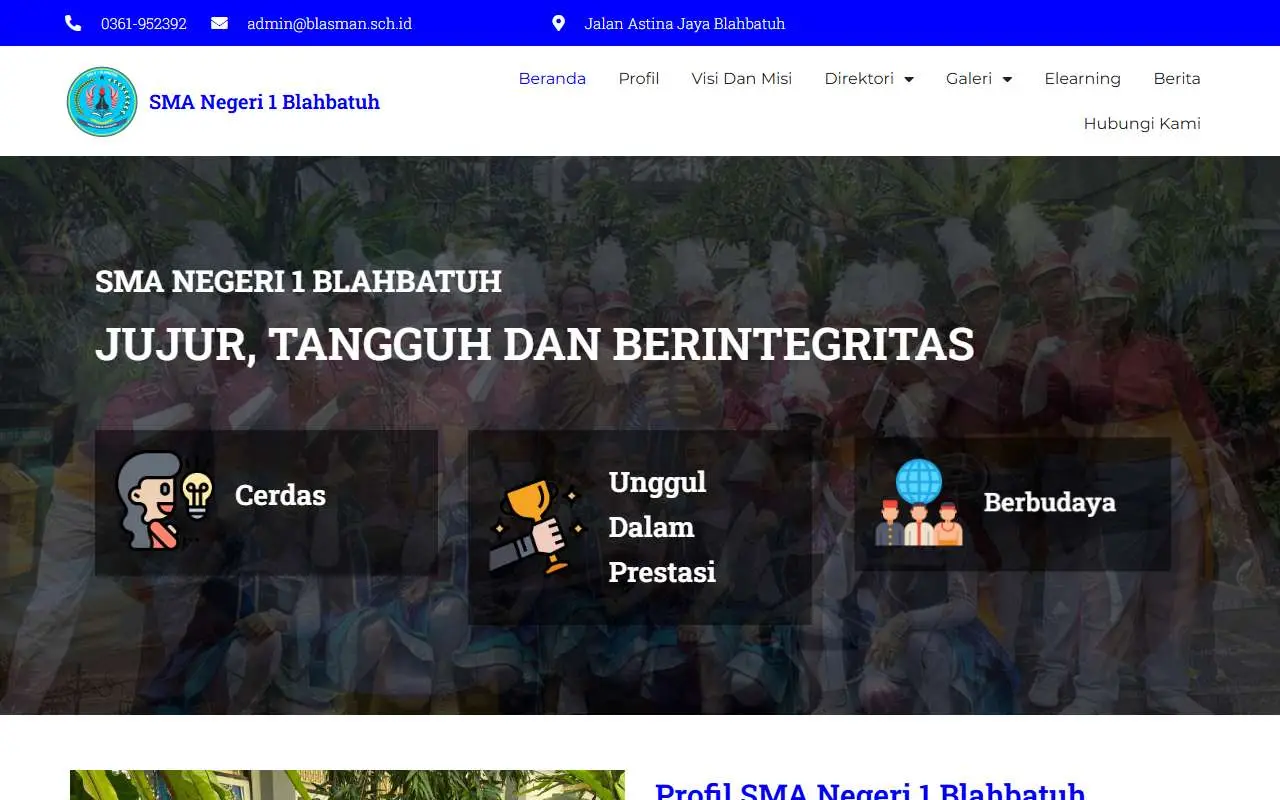The image size is (1280, 800).
Task: Open the Profil menu item
Action: [x=638, y=78]
